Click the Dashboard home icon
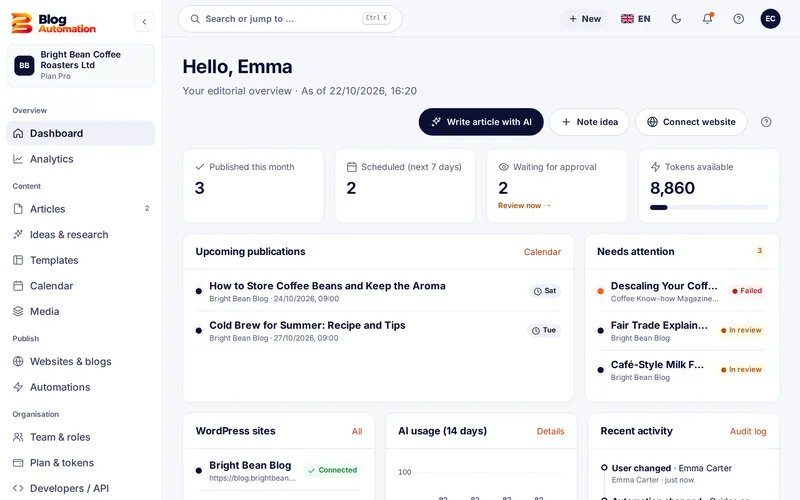This screenshot has width=800, height=500. [18, 133]
